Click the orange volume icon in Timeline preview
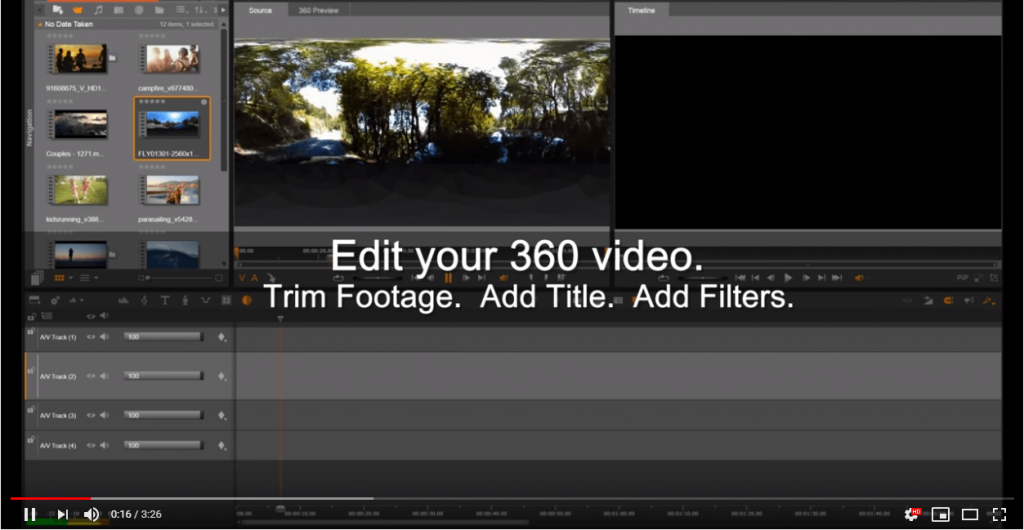Screen dimensions: 1024x530 [x=859, y=278]
